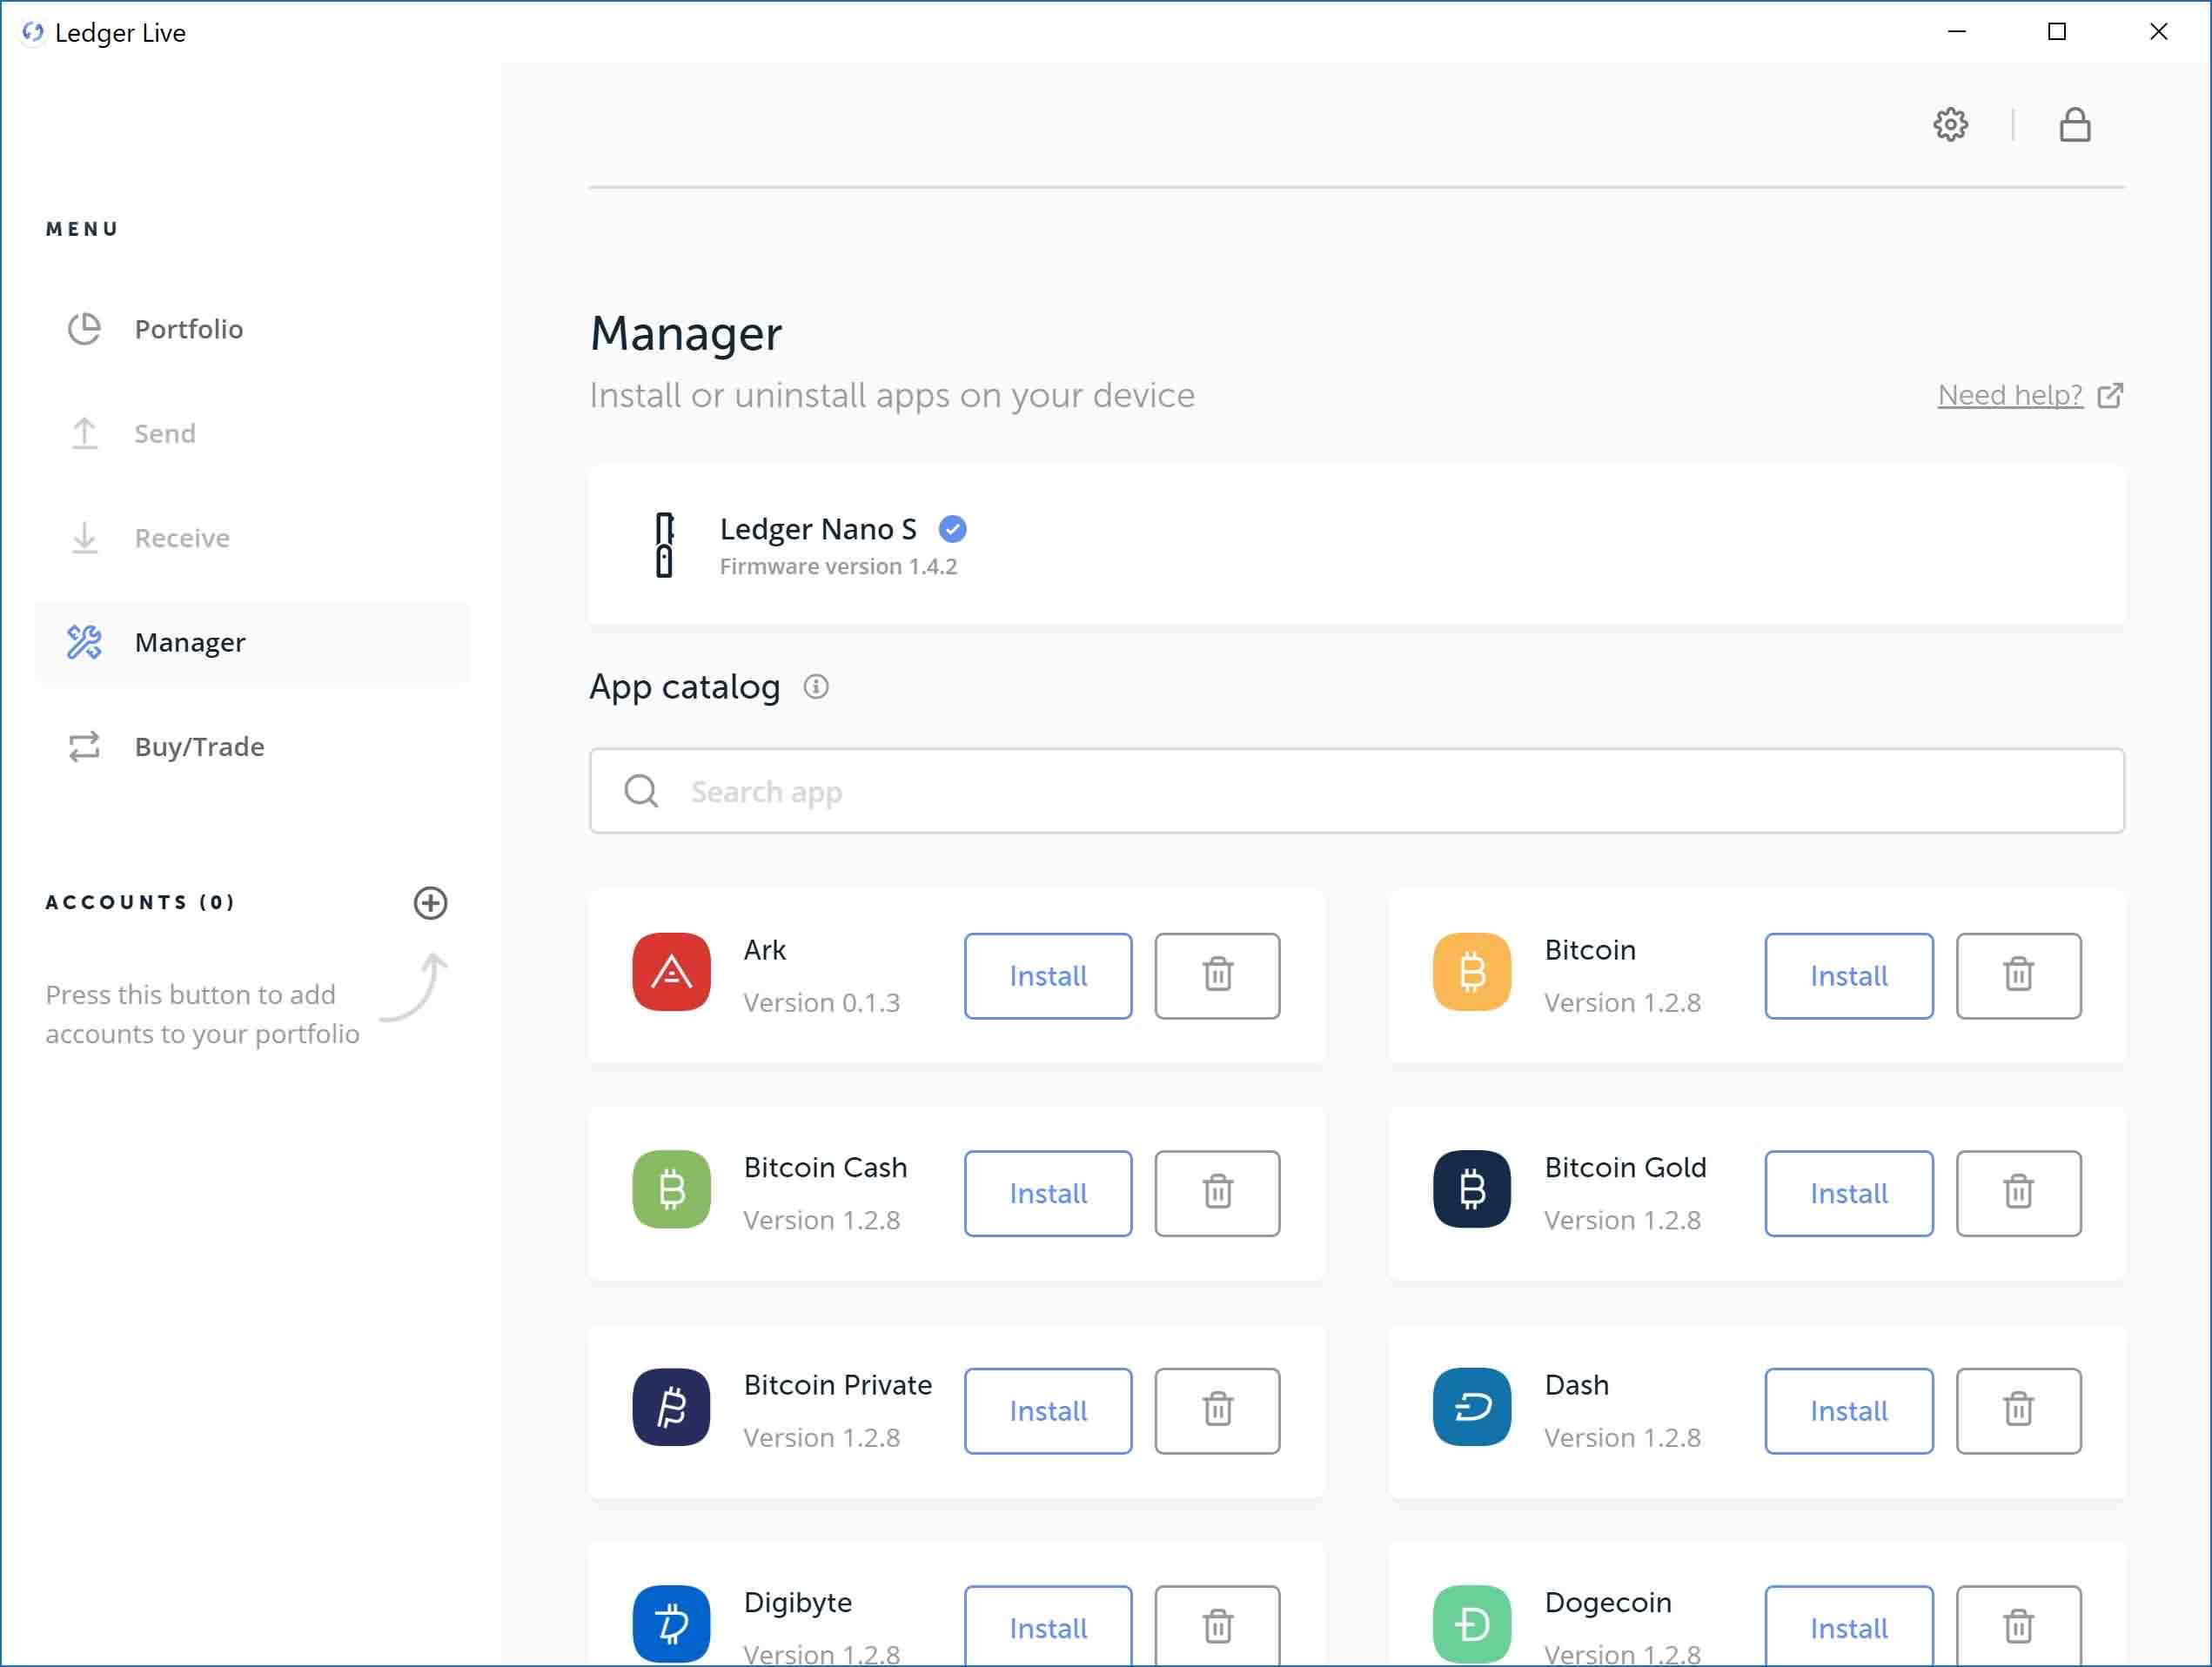Add account with the plus icon
The height and width of the screenshot is (1667, 2212).
430,903
